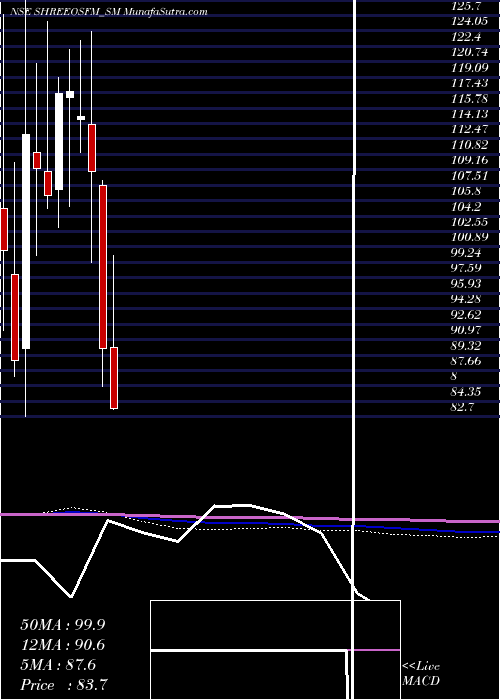The width and height of the screenshot is (500, 700).
Task: Click the 5MA : 87.6 readout
Action: click(58, 665)
